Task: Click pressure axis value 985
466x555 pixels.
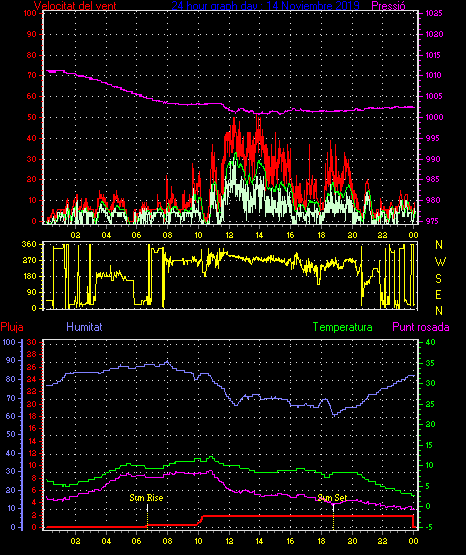Action: coord(432,179)
